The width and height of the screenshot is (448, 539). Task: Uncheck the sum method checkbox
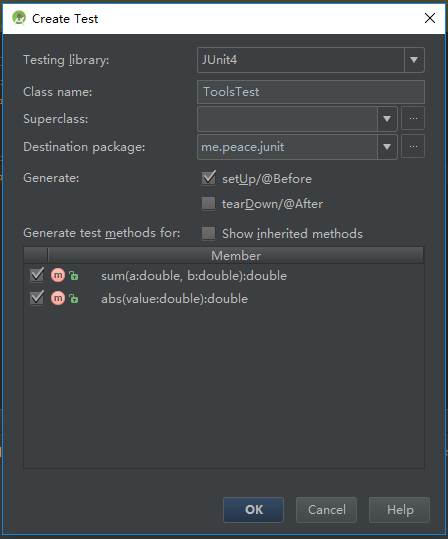pos(37,275)
